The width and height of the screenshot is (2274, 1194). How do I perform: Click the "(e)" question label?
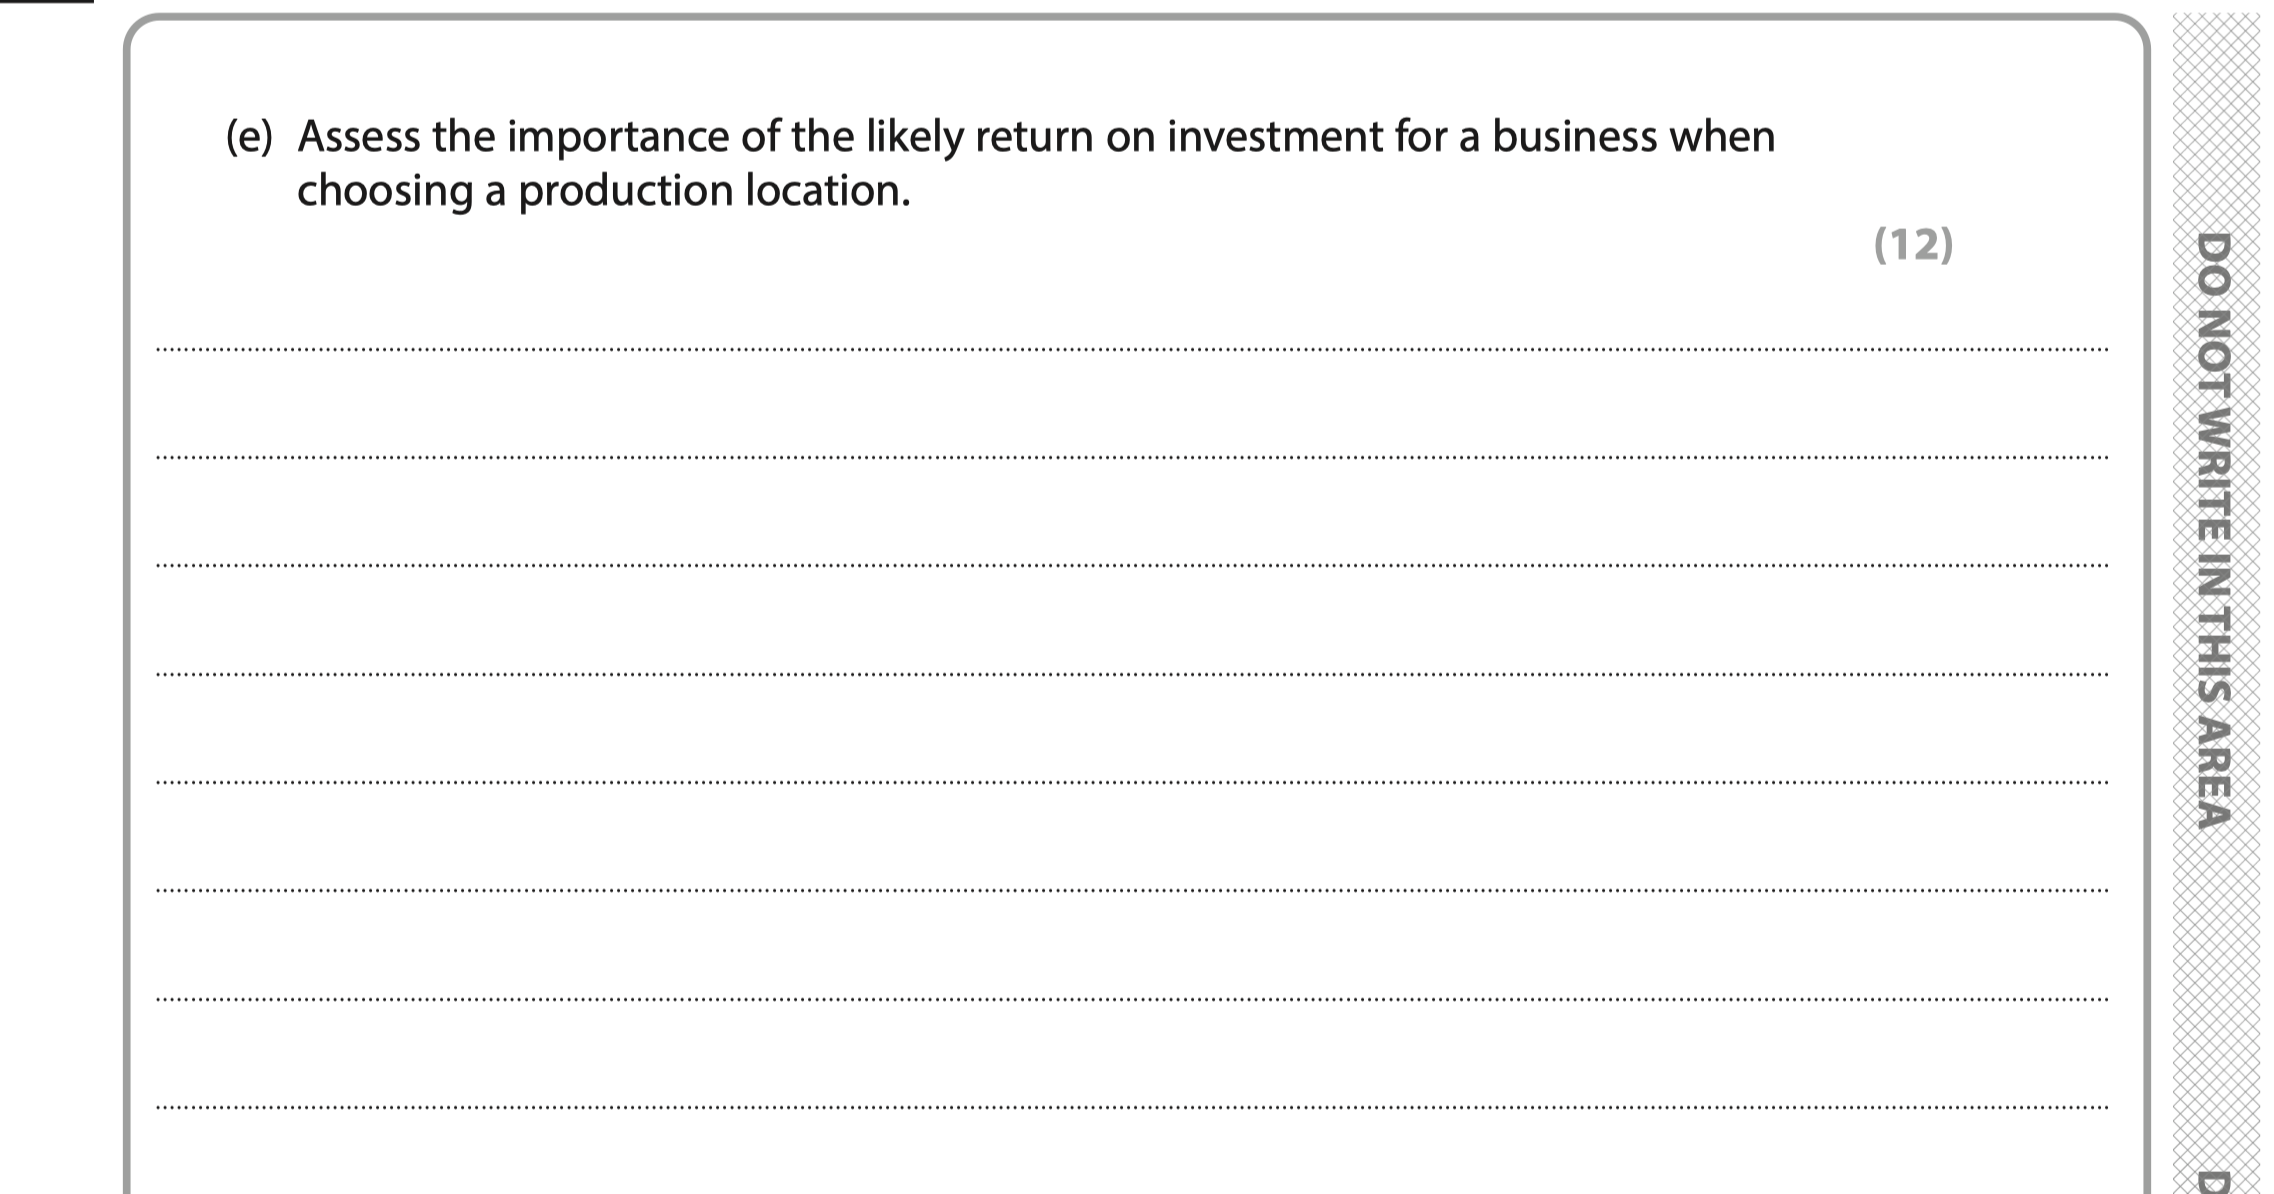click(249, 138)
